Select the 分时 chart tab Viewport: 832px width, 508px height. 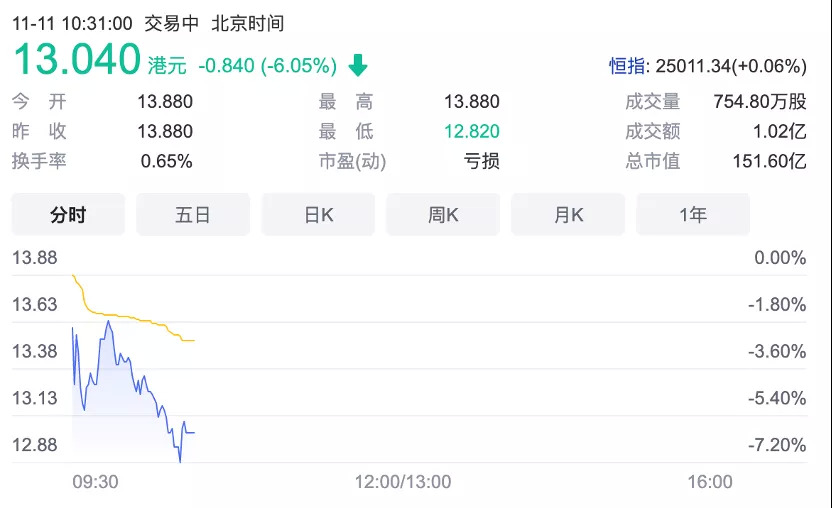pyautogui.click(x=68, y=214)
